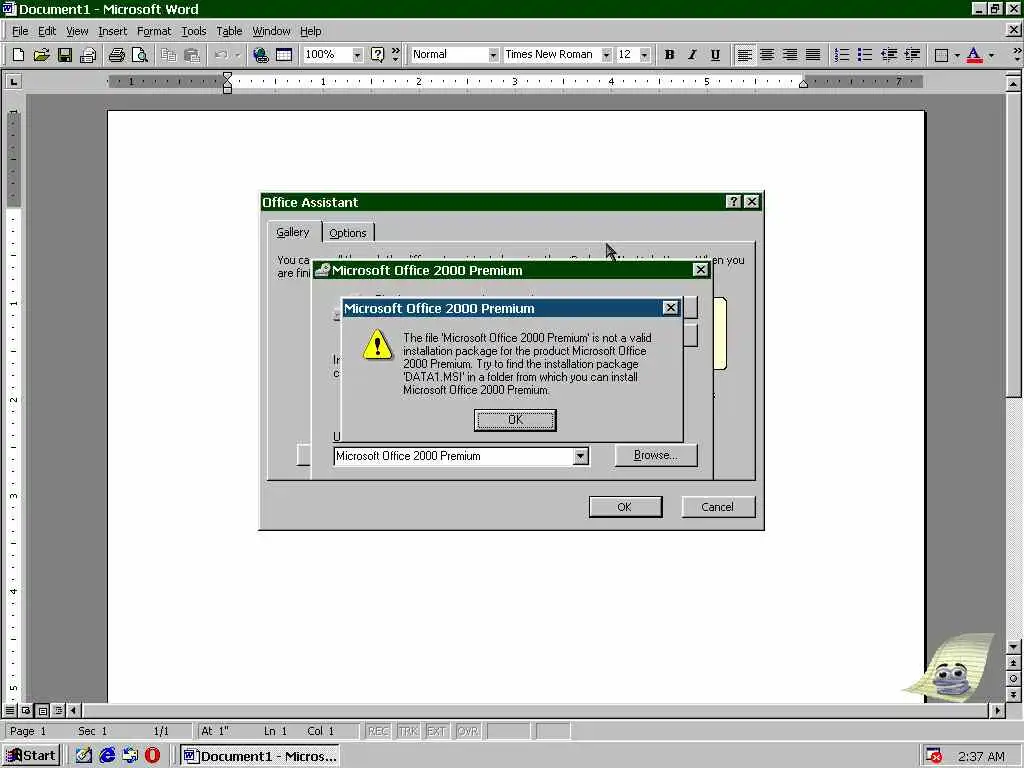This screenshot has height=768, width=1024.
Task: Expand More Buttons chevron on Standard toolbar
Action: (395, 55)
